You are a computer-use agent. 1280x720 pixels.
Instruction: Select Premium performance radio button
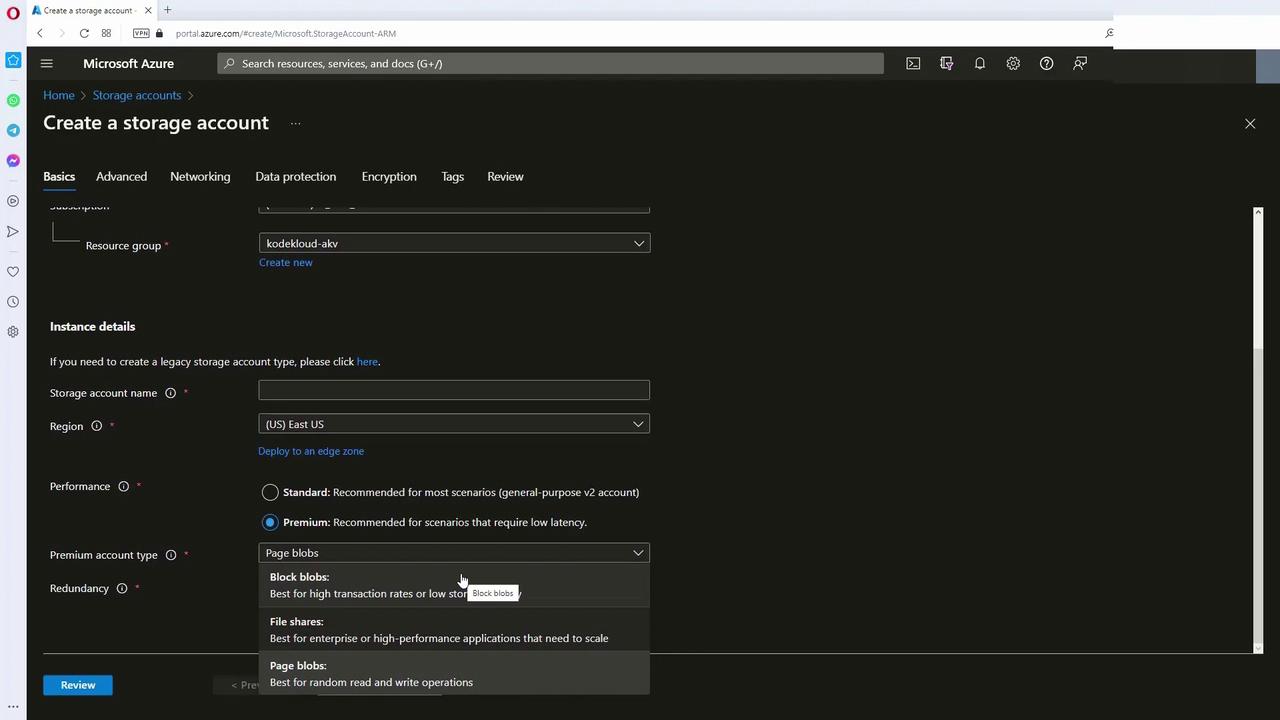[x=270, y=522]
